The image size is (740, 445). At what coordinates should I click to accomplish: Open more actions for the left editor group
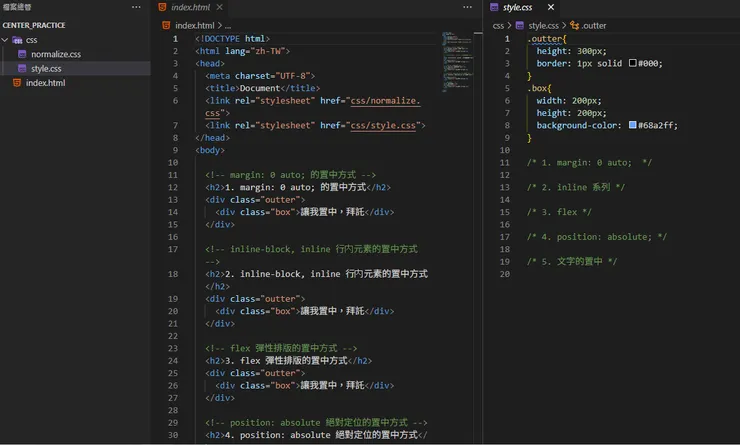coord(467,7)
